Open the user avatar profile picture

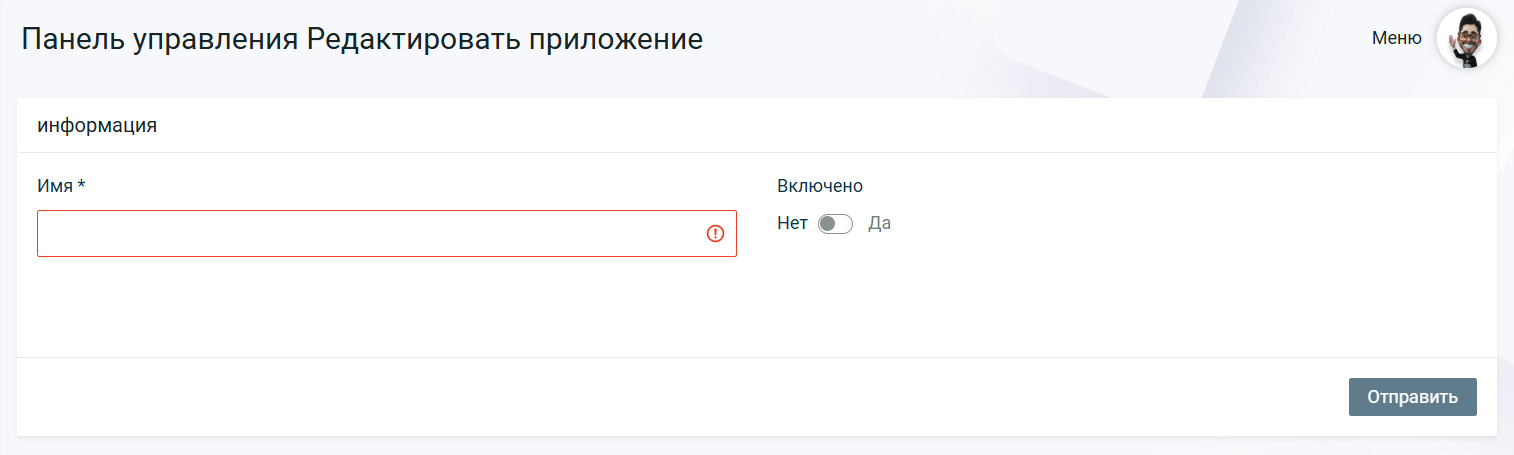(x=1466, y=39)
